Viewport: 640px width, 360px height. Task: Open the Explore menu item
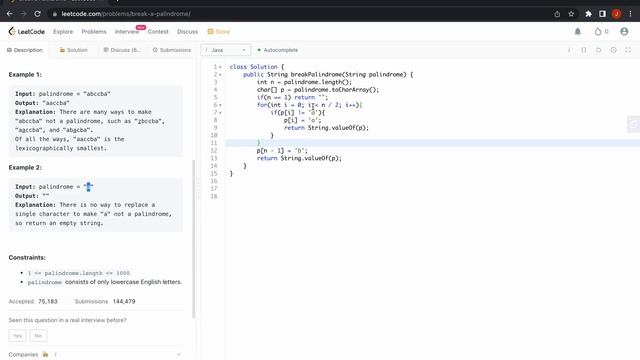click(x=63, y=31)
